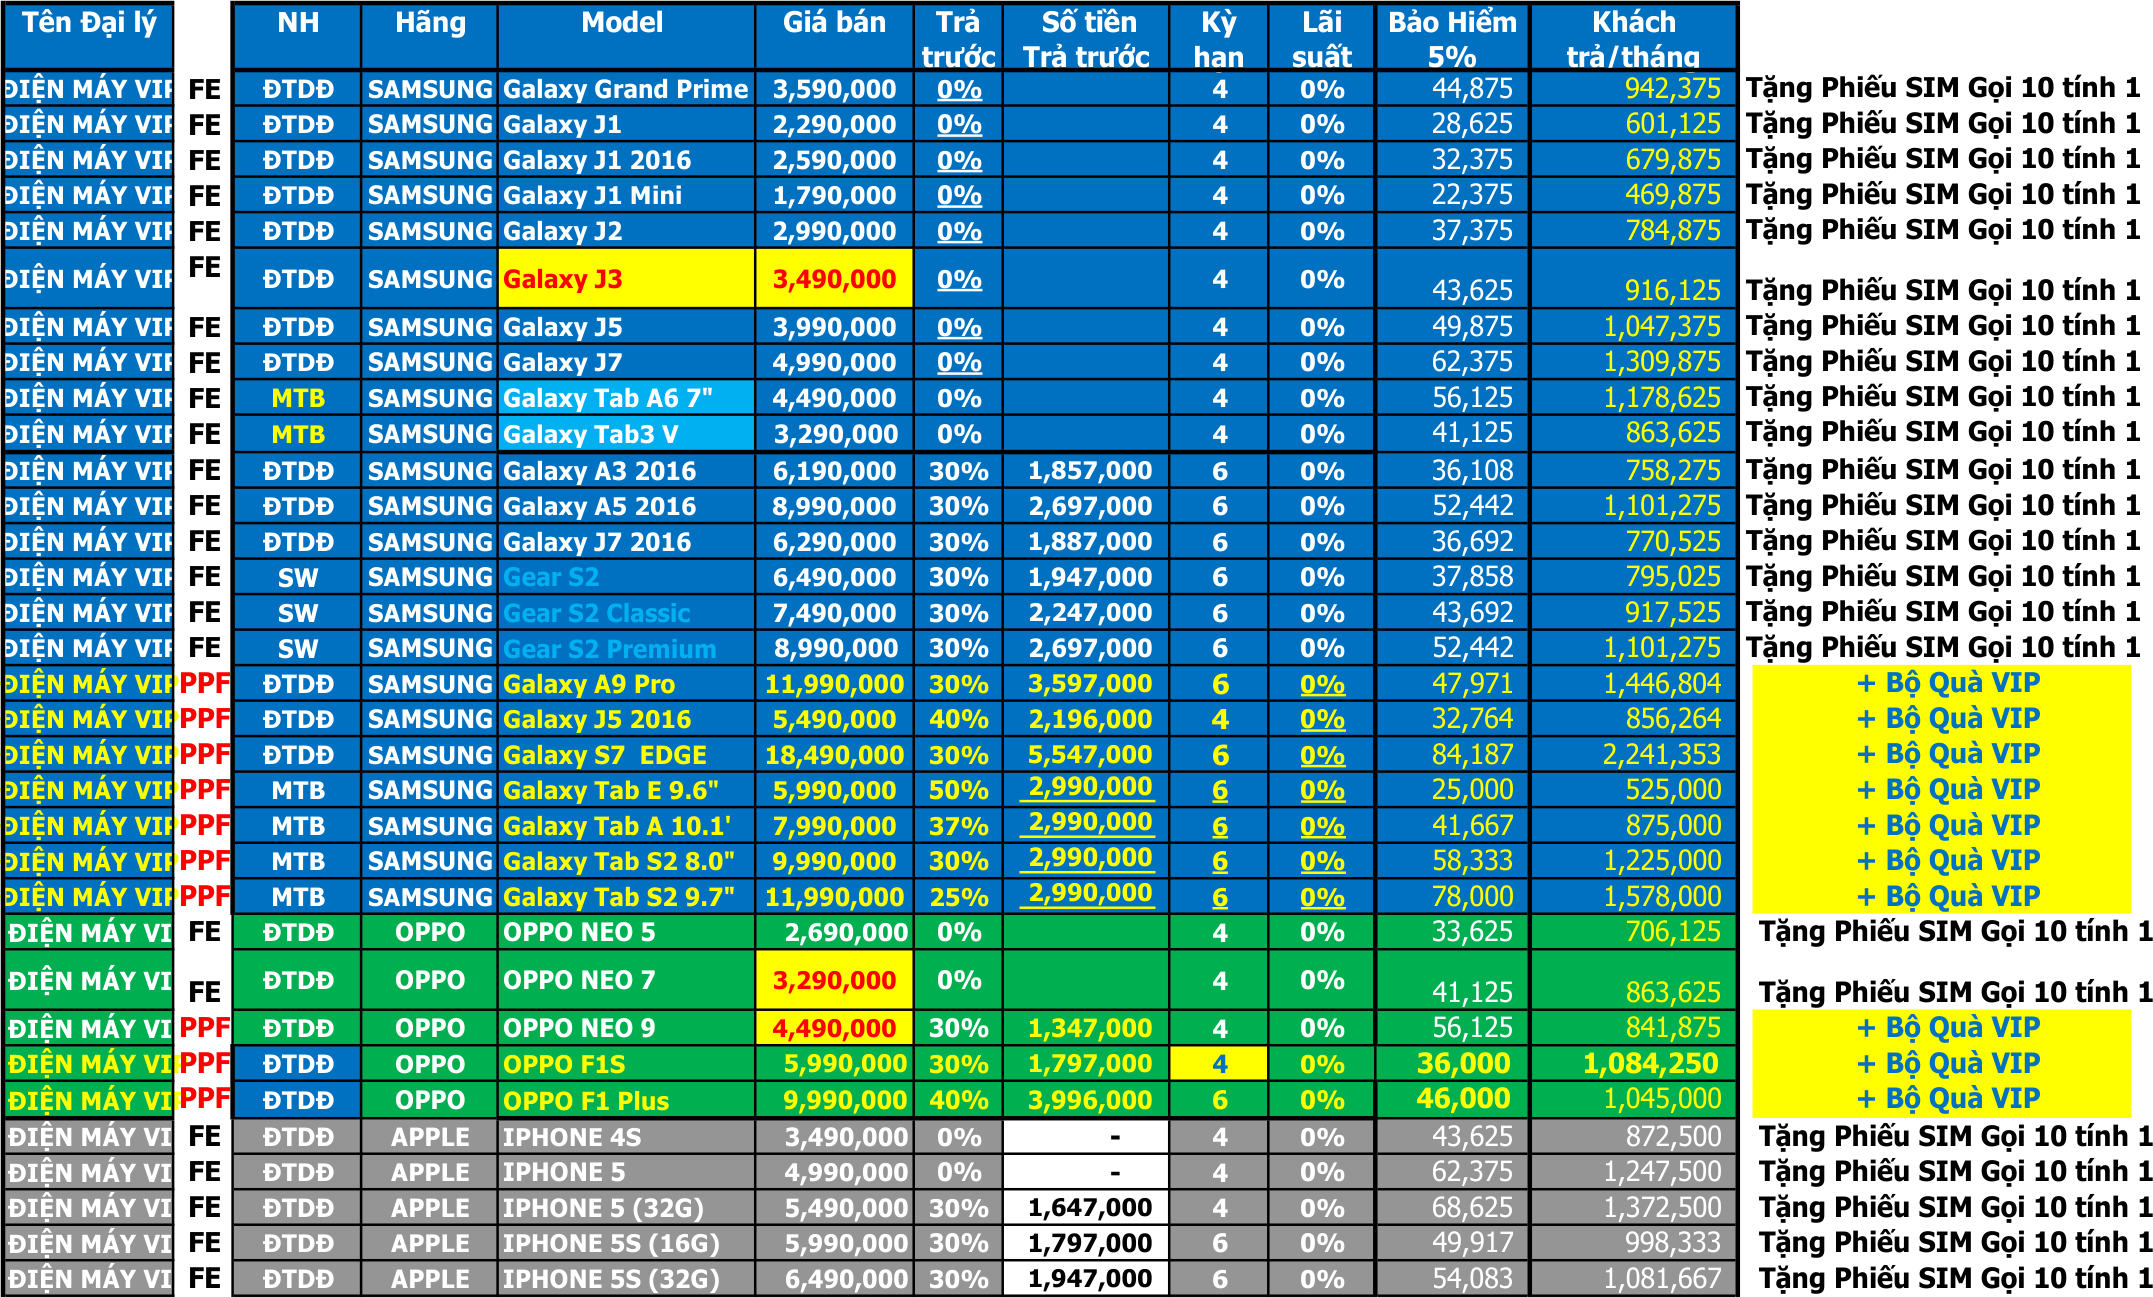
Task: Click Bộ Quà VIP cell beside Galaxy A9 Pro
Action: click(1942, 684)
